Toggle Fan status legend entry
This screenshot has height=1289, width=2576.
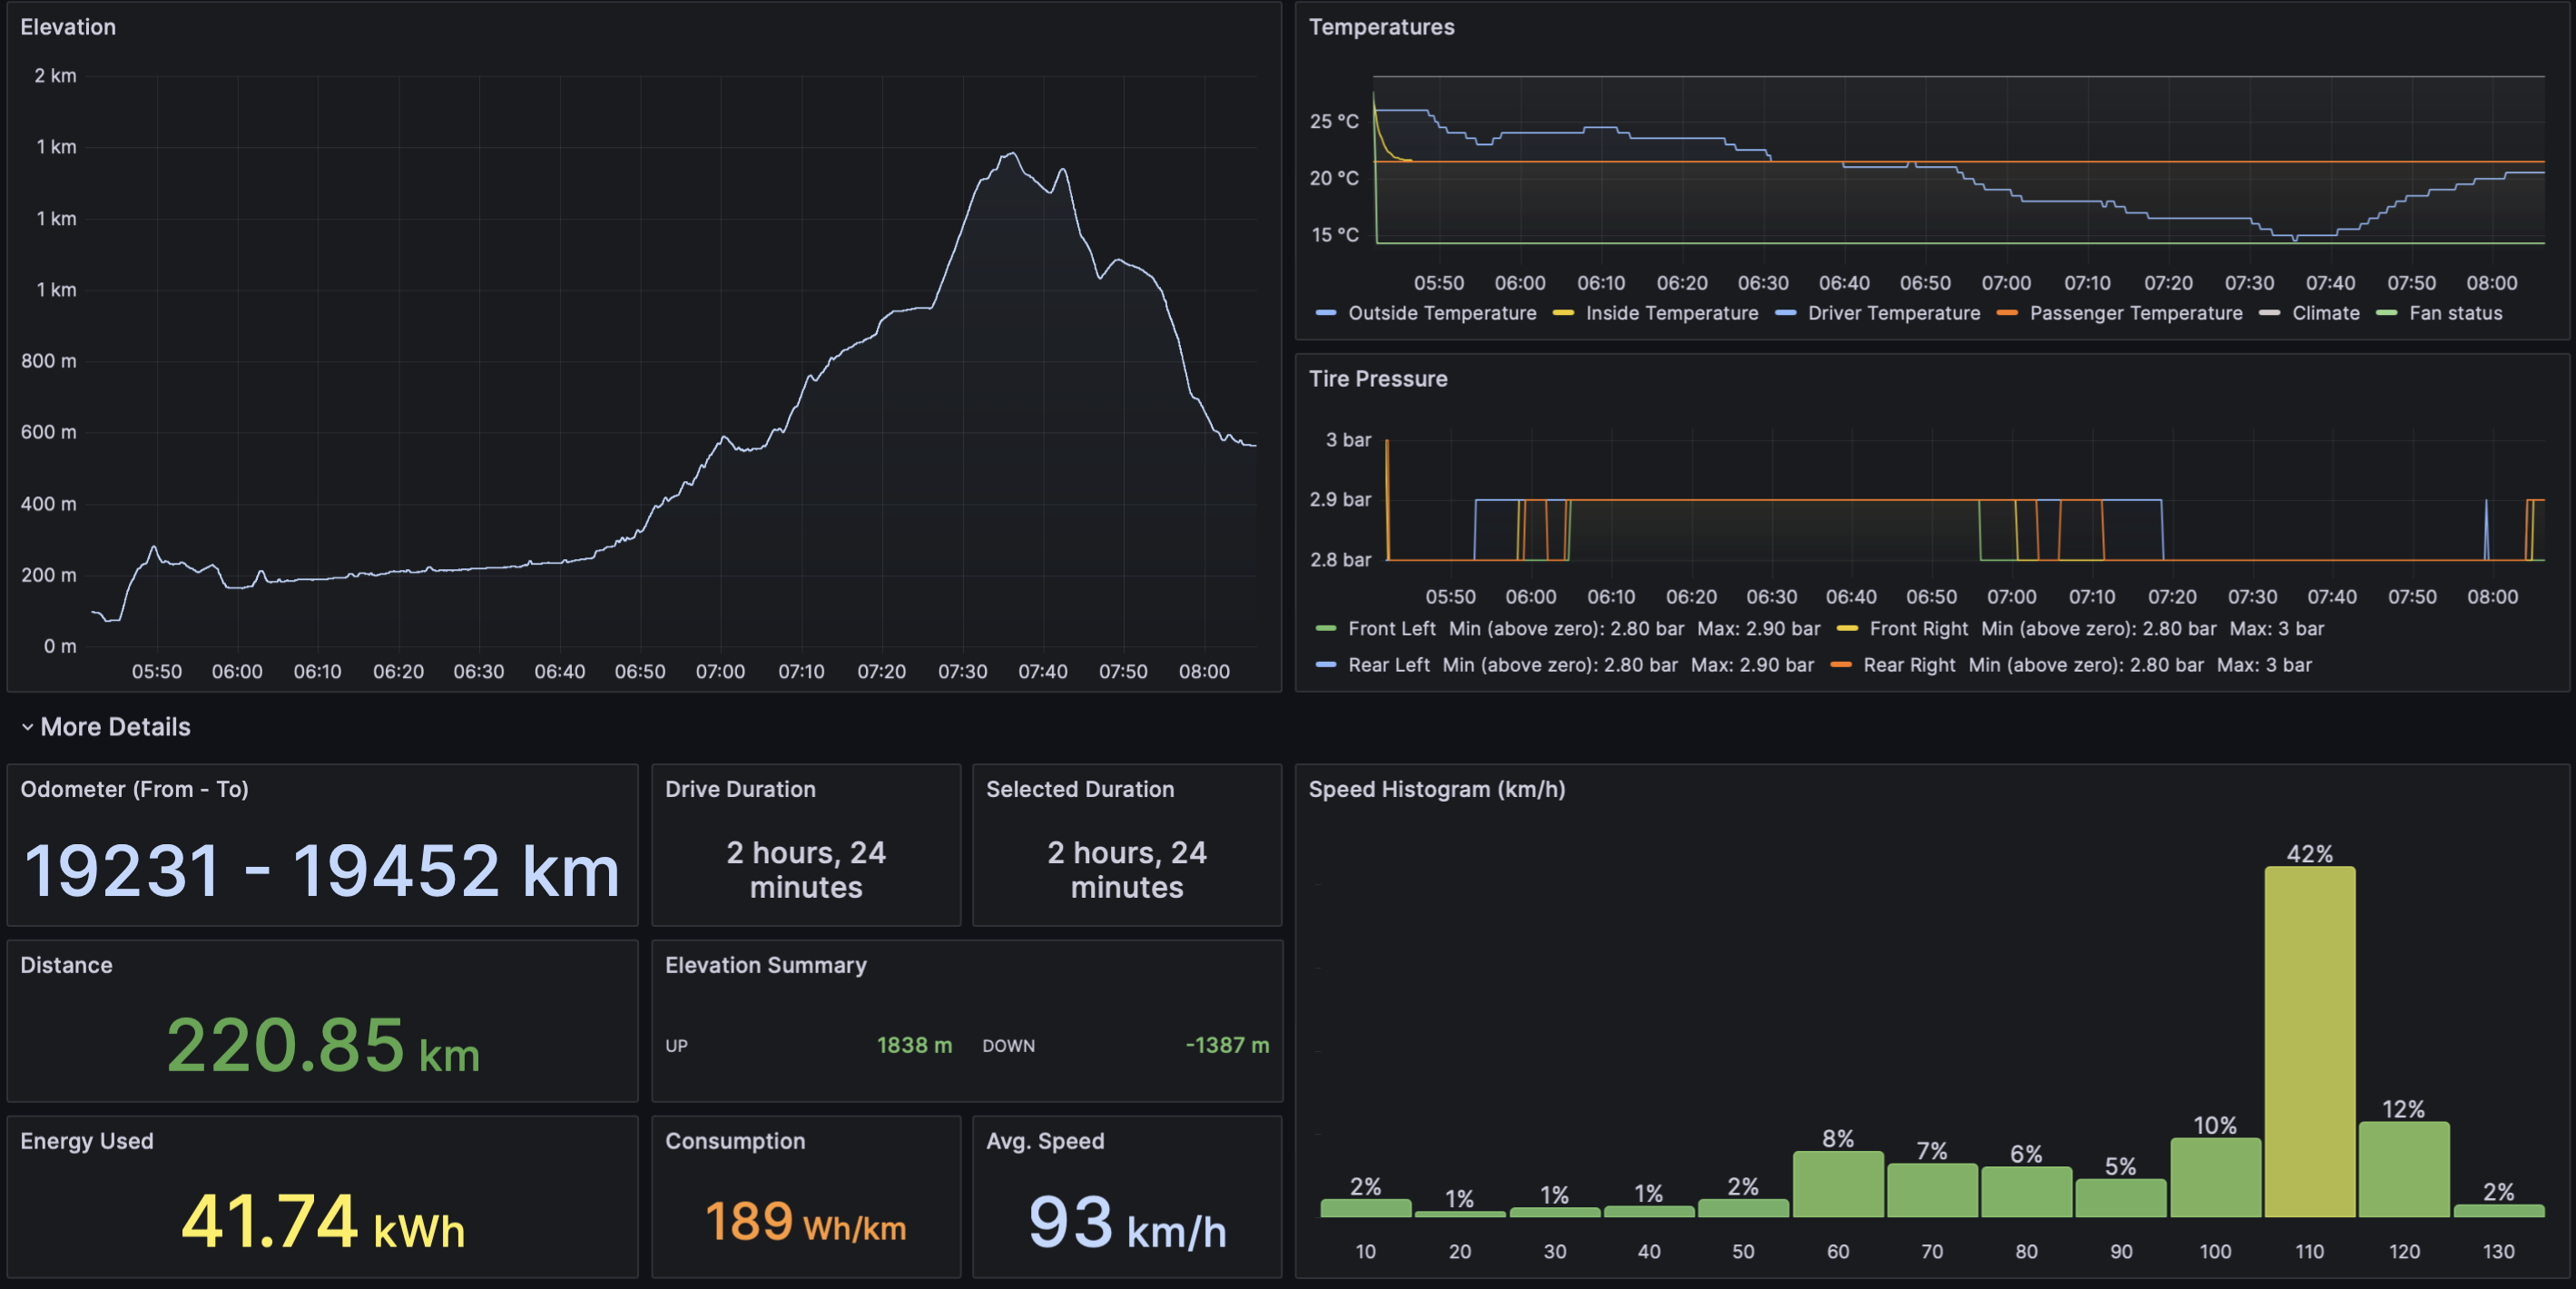coord(2455,313)
